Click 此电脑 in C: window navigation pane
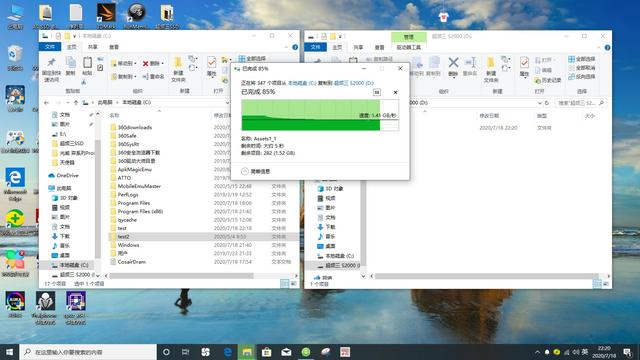The width and height of the screenshot is (640, 360). pyautogui.click(x=63, y=188)
